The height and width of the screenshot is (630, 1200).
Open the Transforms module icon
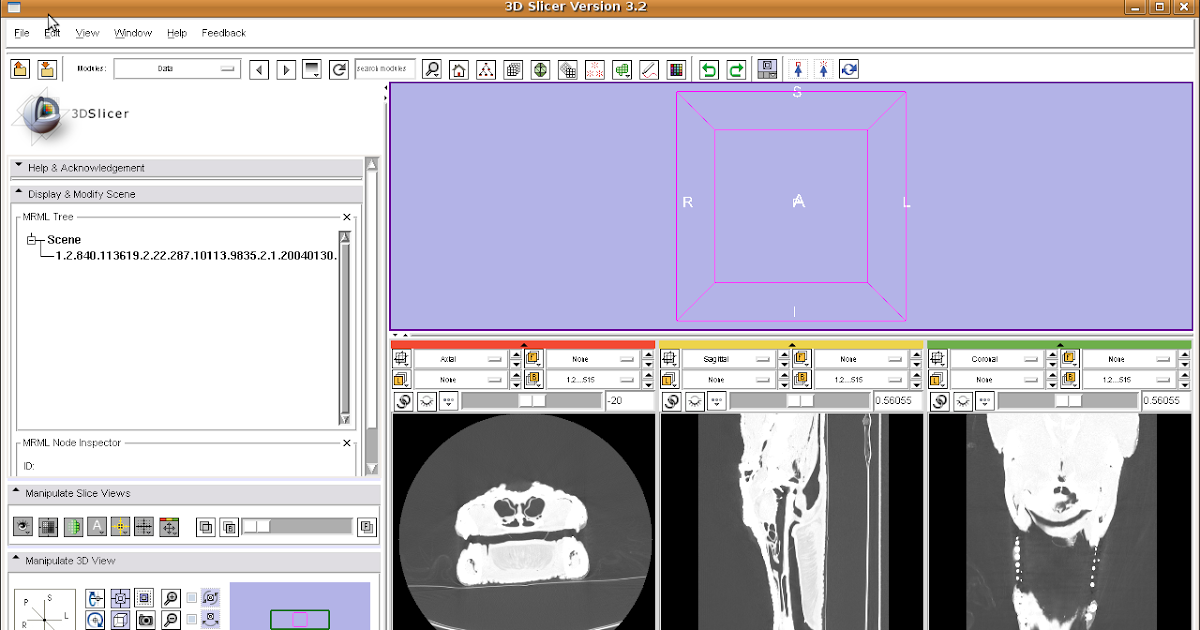pyautogui.click(x=567, y=70)
